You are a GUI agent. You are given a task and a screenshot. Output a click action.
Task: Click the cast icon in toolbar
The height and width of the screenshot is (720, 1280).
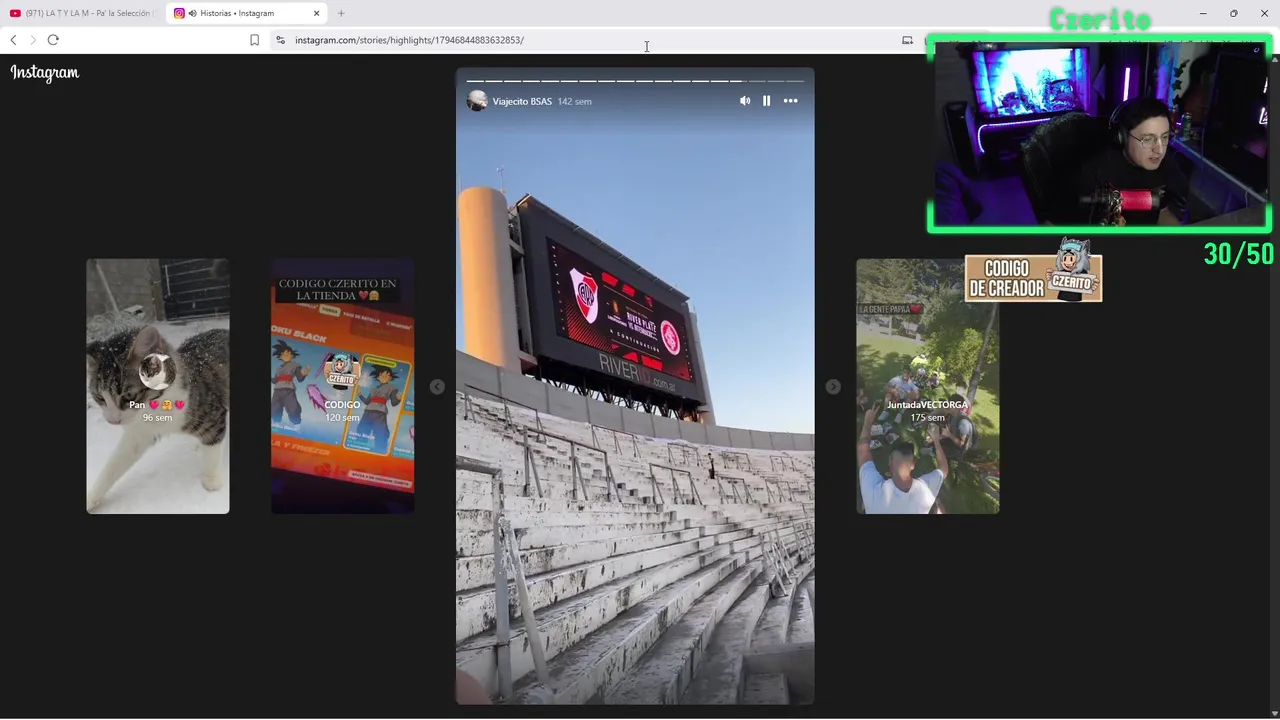pyautogui.click(x=907, y=40)
